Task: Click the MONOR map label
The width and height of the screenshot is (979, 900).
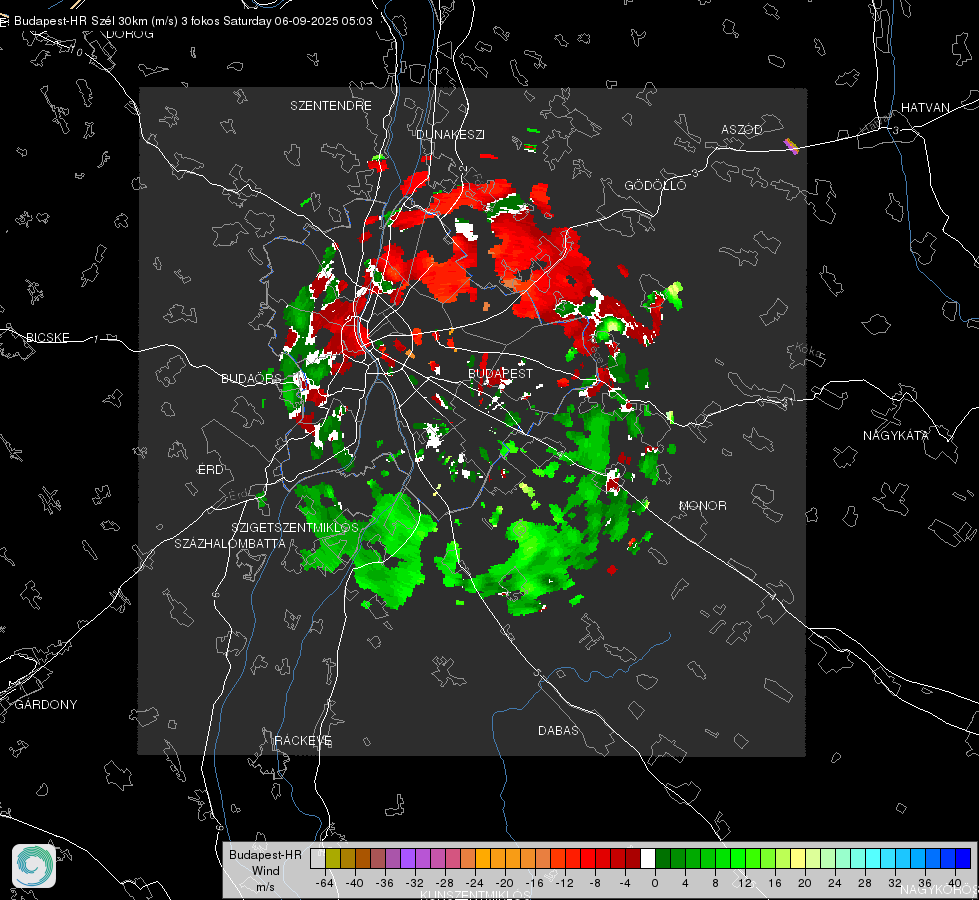Action: (702, 505)
